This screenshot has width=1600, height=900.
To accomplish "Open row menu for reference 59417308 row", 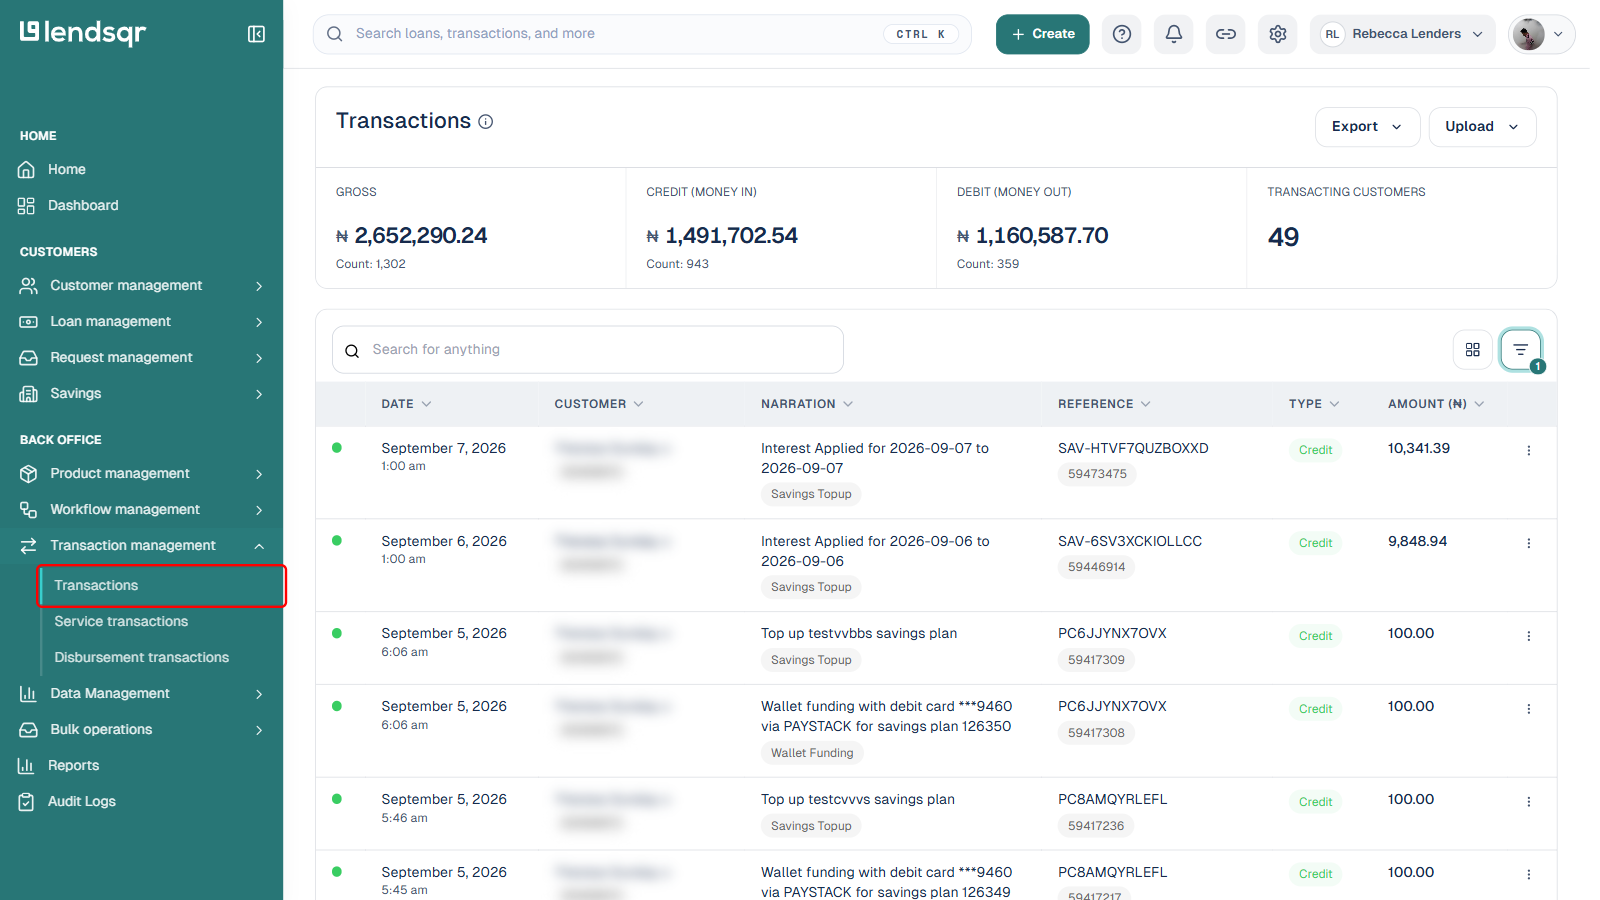I will pyautogui.click(x=1529, y=709).
